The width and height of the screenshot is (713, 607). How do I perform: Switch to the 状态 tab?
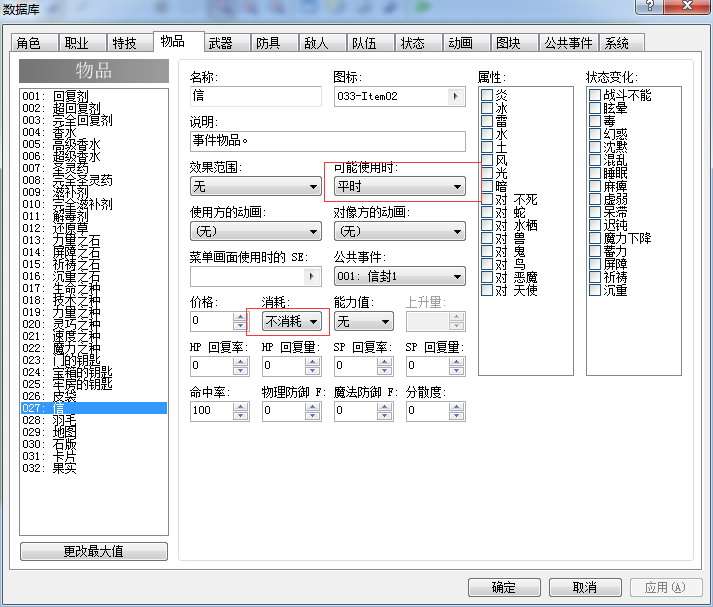point(418,43)
